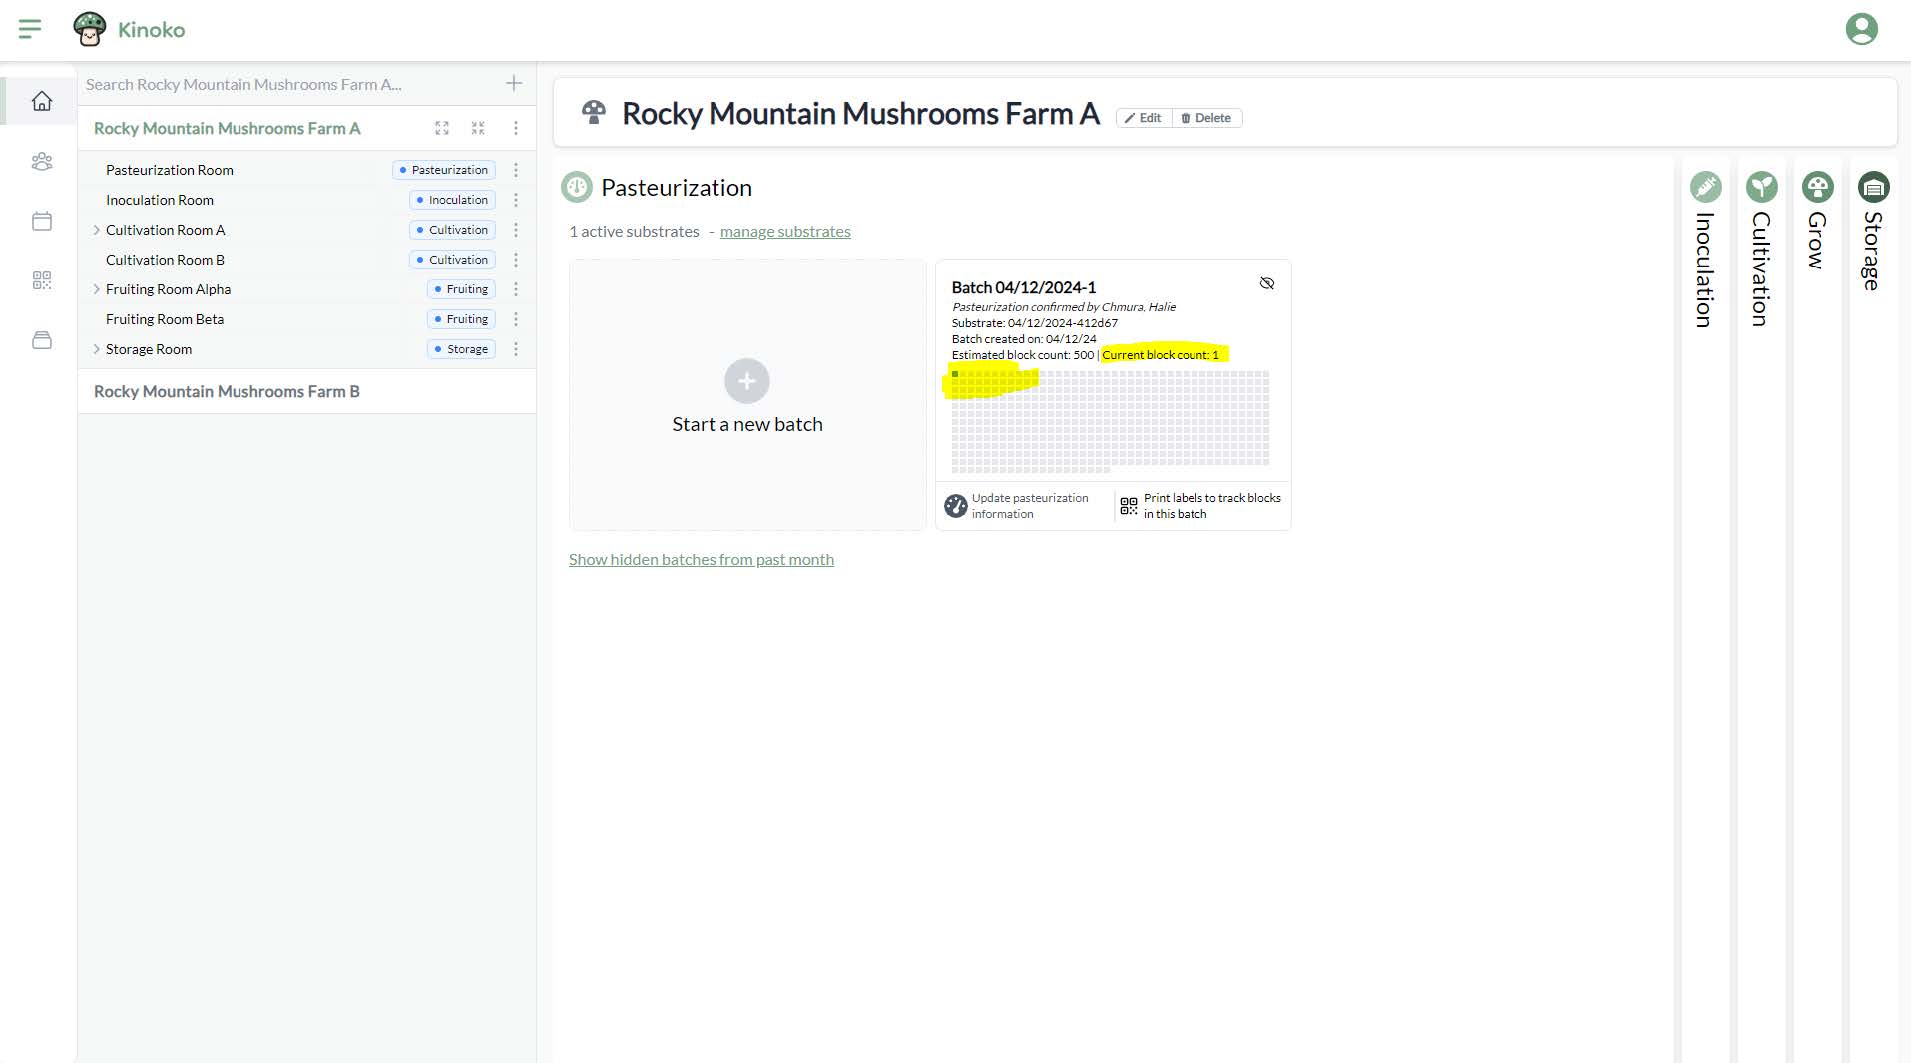Expand Cultivation Room A tree node

pos(96,230)
